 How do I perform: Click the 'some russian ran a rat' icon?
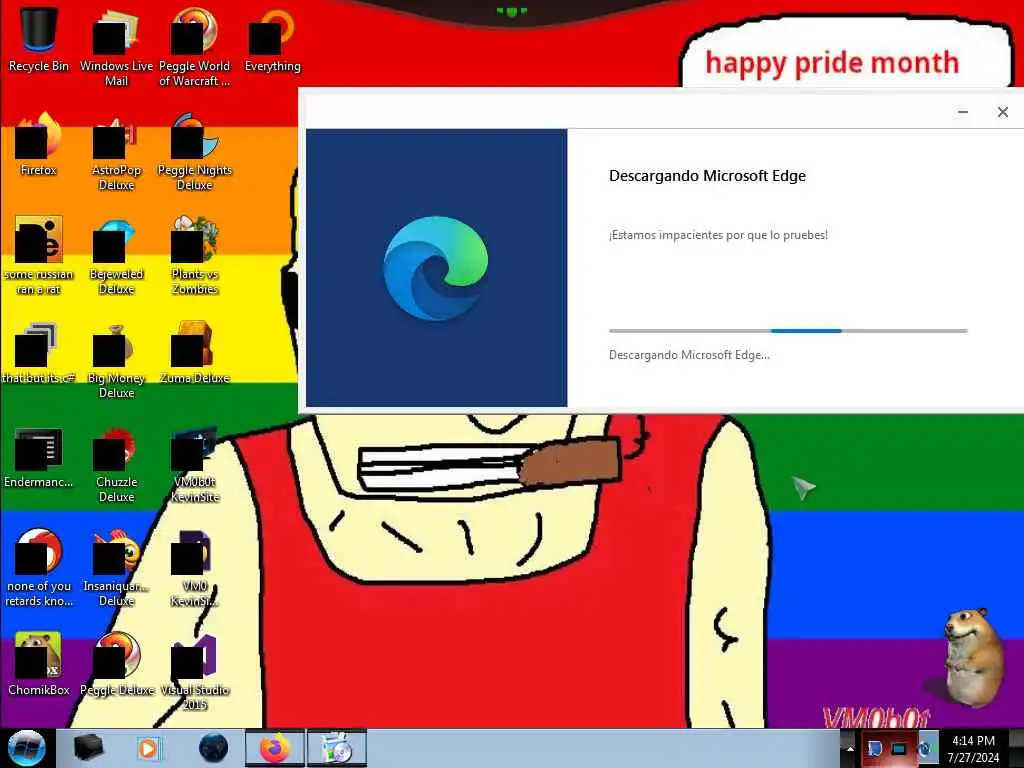tap(39, 255)
